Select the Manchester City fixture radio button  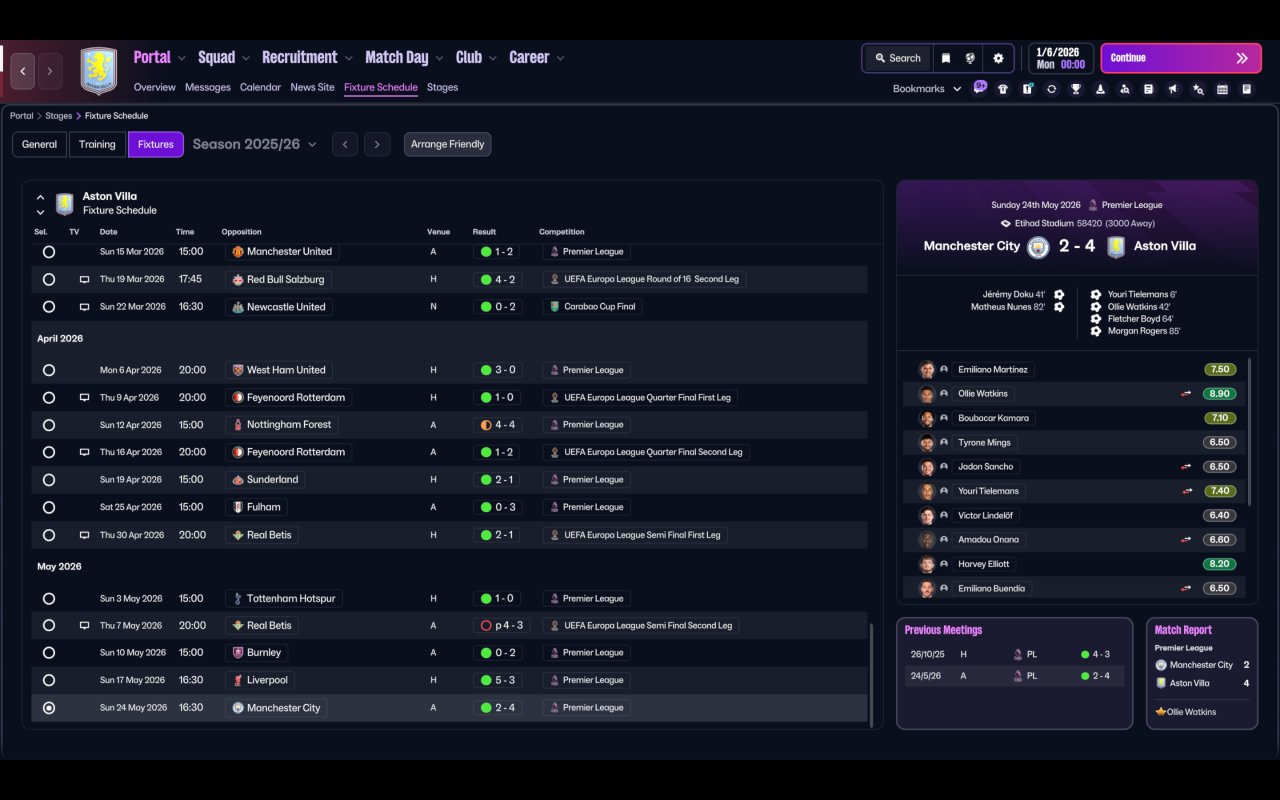(49, 708)
